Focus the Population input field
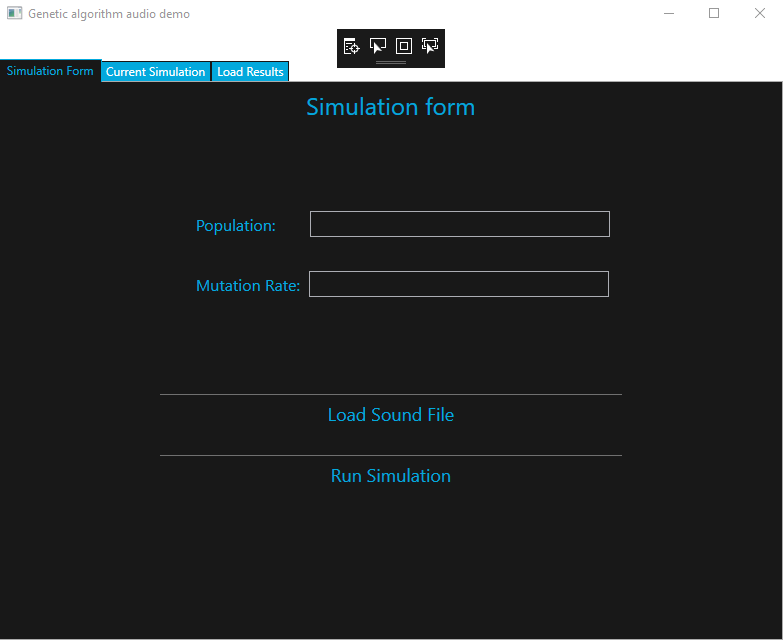Image resolution: width=783 pixels, height=640 pixels. click(x=459, y=224)
